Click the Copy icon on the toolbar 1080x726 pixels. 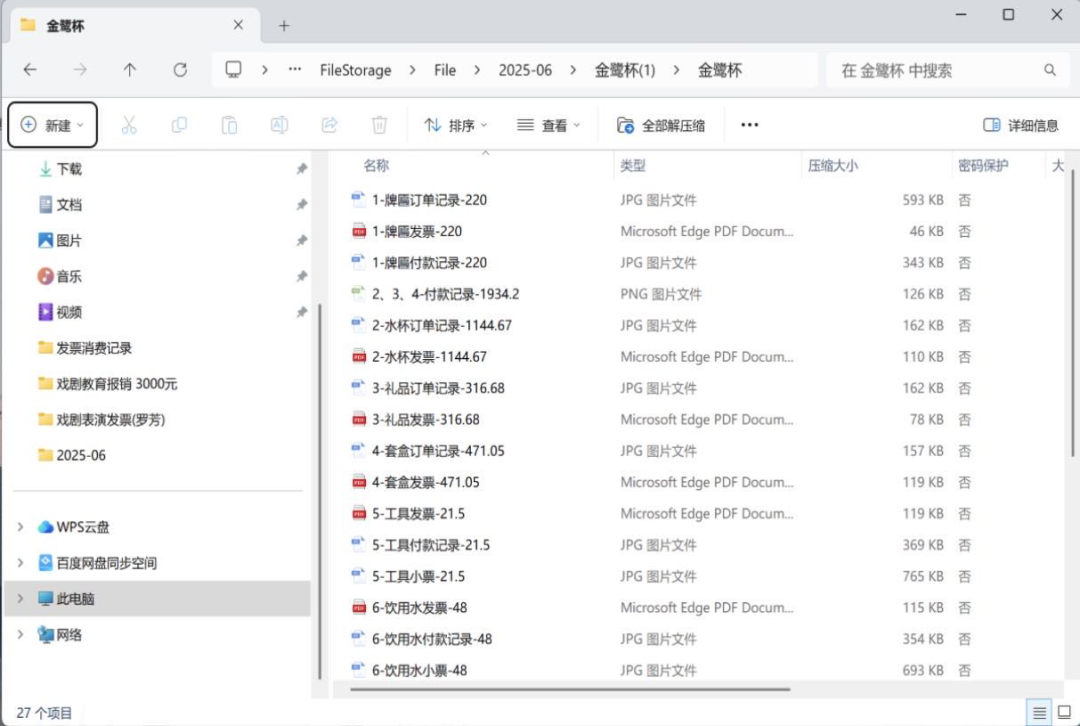click(179, 124)
